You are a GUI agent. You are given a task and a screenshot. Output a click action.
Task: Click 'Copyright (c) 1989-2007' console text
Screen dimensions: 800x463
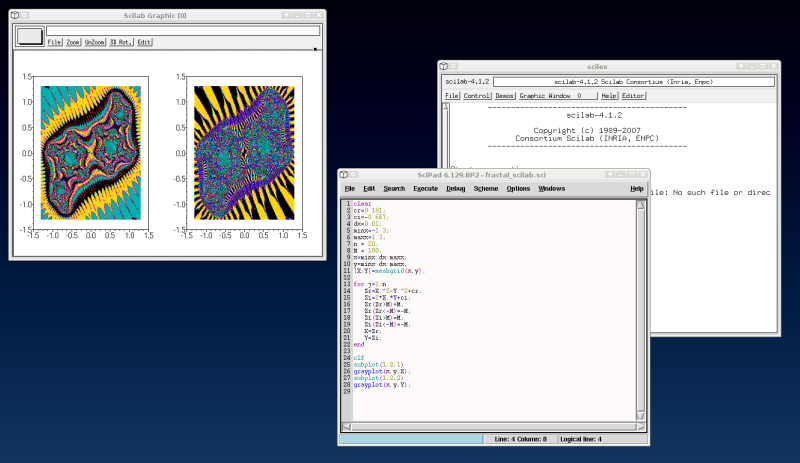(x=587, y=131)
